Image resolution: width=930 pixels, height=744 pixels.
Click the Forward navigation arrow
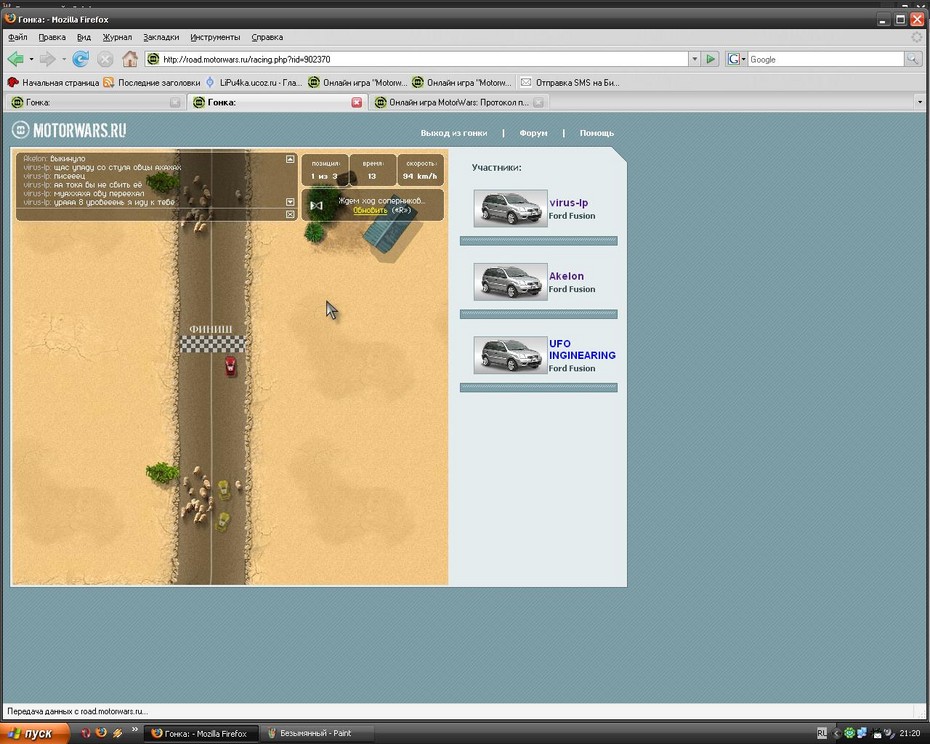47,59
